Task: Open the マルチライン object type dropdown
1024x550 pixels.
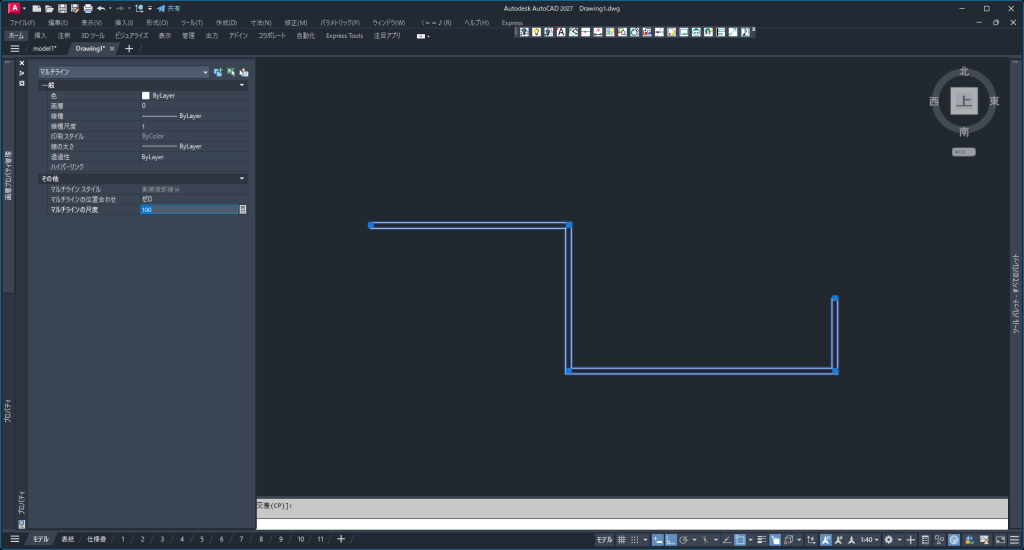Action: (x=205, y=72)
